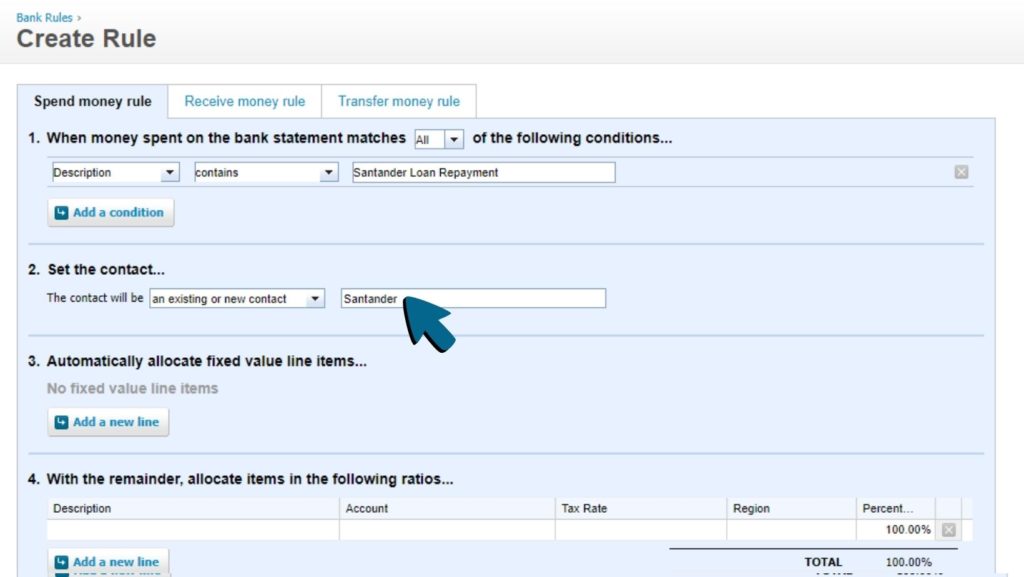Select the Spend money rule tab
The image size is (1024, 577).
tap(92, 101)
